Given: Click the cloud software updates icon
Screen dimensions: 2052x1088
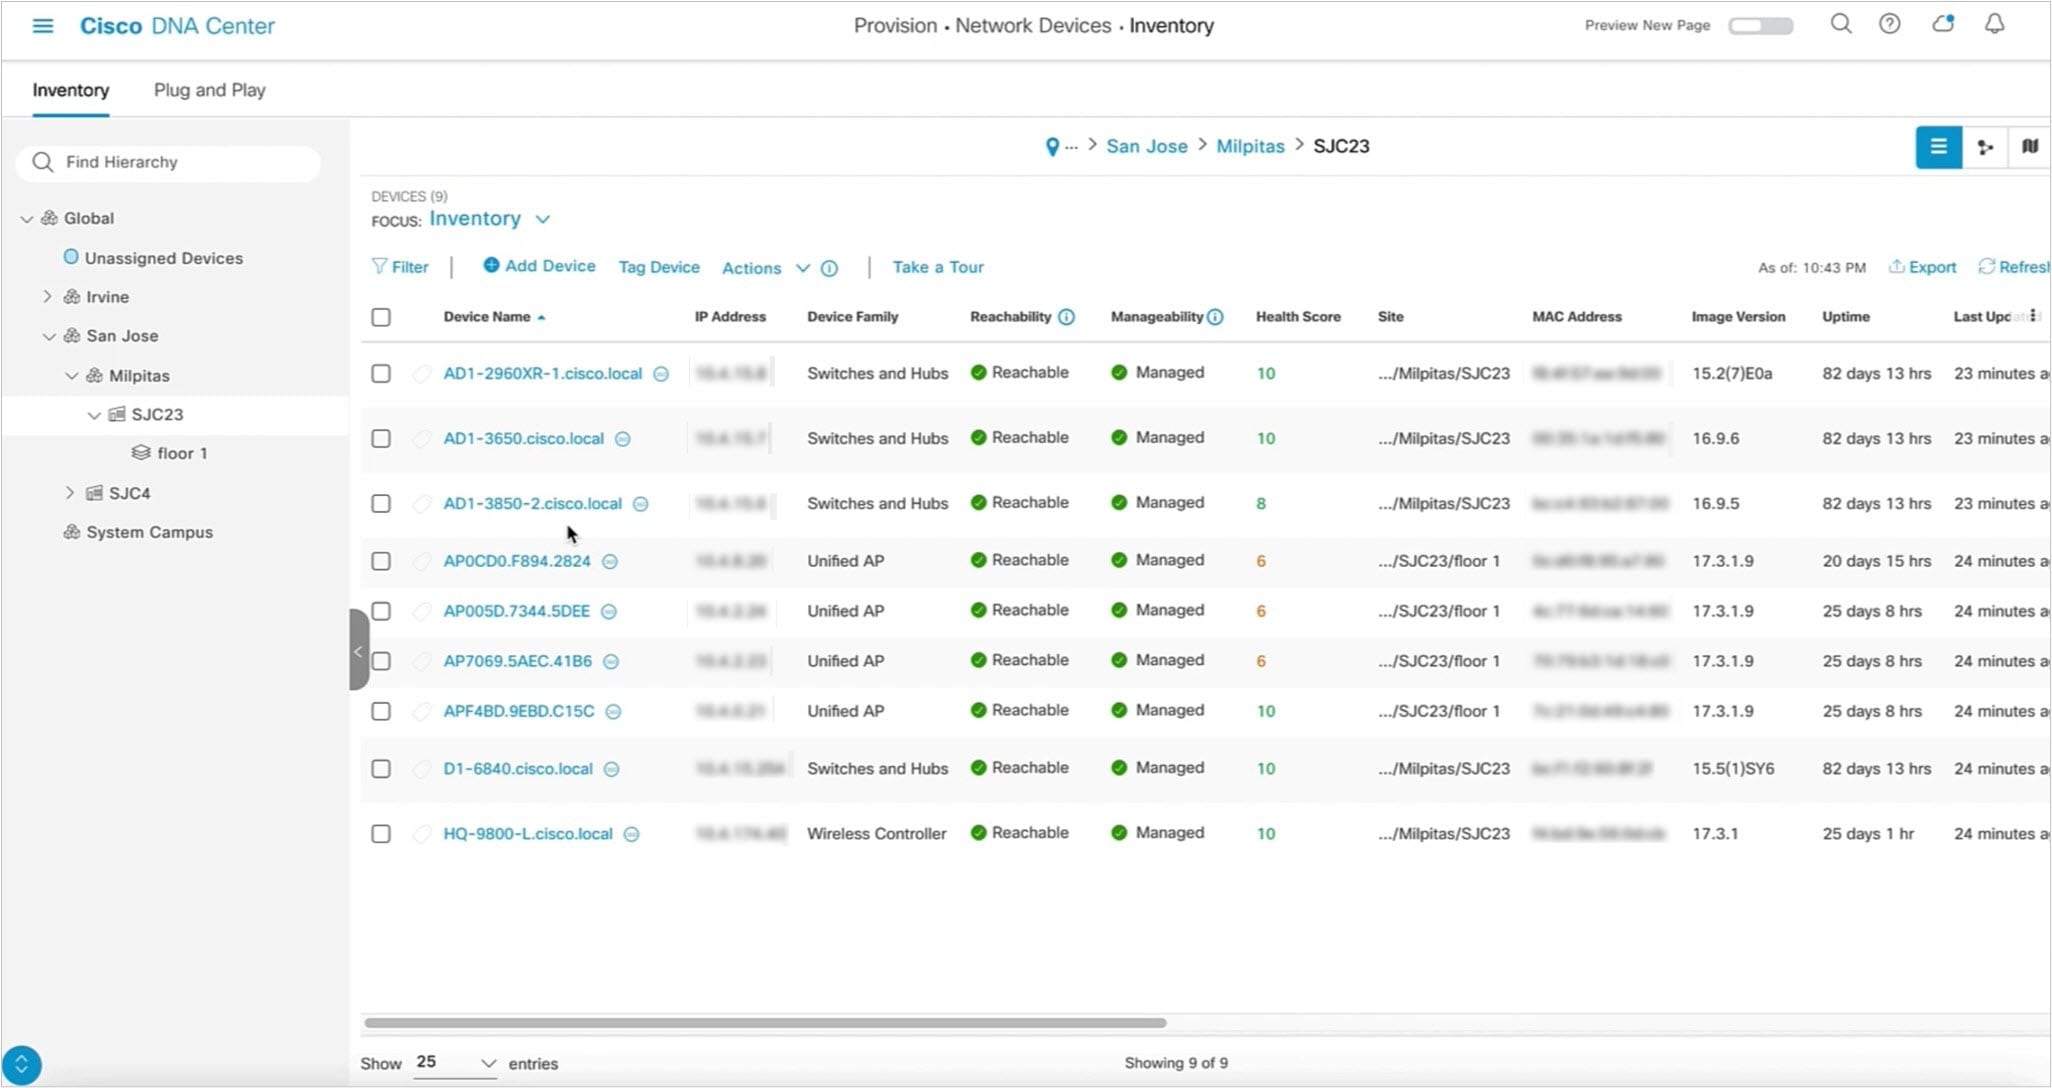Looking at the screenshot, I should pyautogui.click(x=1943, y=24).
